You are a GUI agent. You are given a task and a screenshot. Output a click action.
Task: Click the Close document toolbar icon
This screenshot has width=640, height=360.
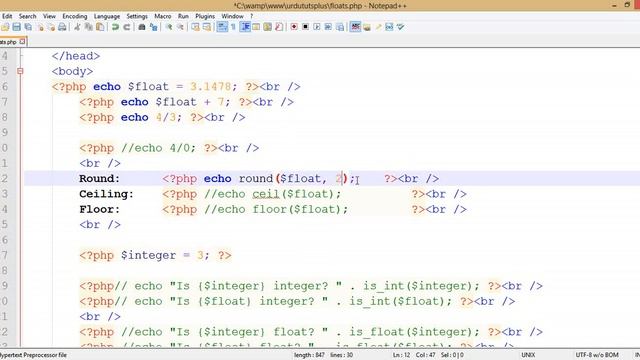[40, 27]
